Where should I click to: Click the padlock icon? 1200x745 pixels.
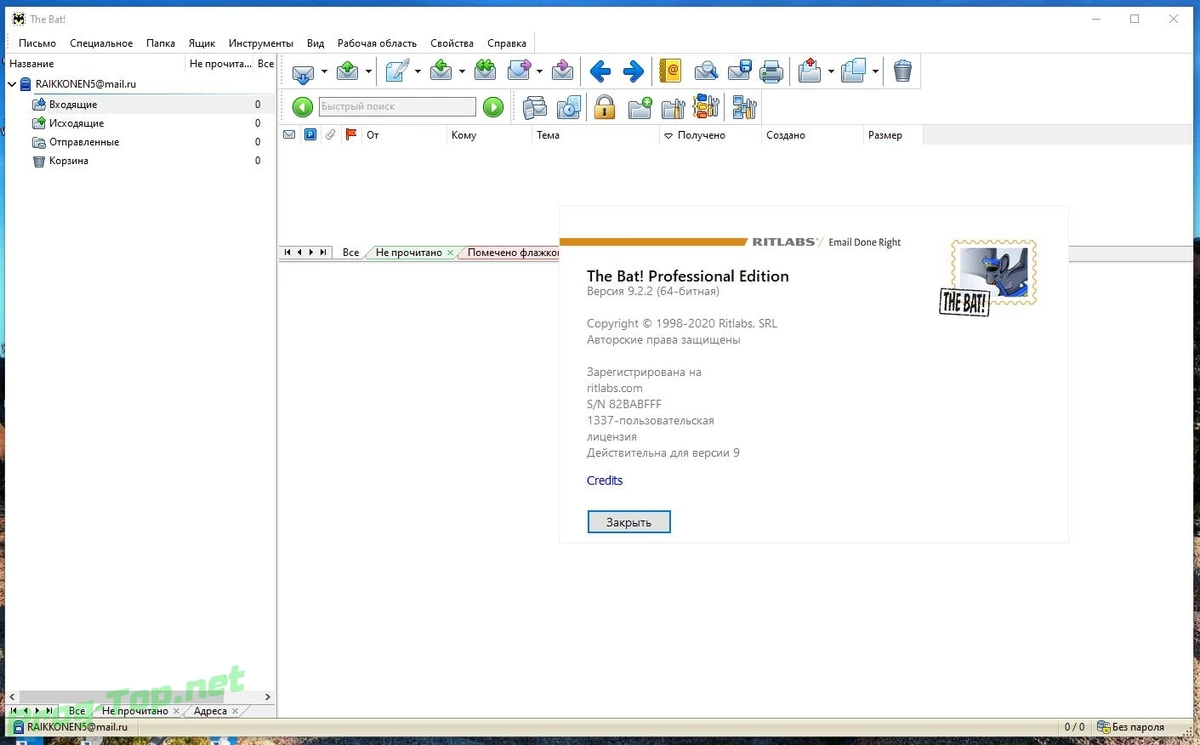click(x=604, y=107)
